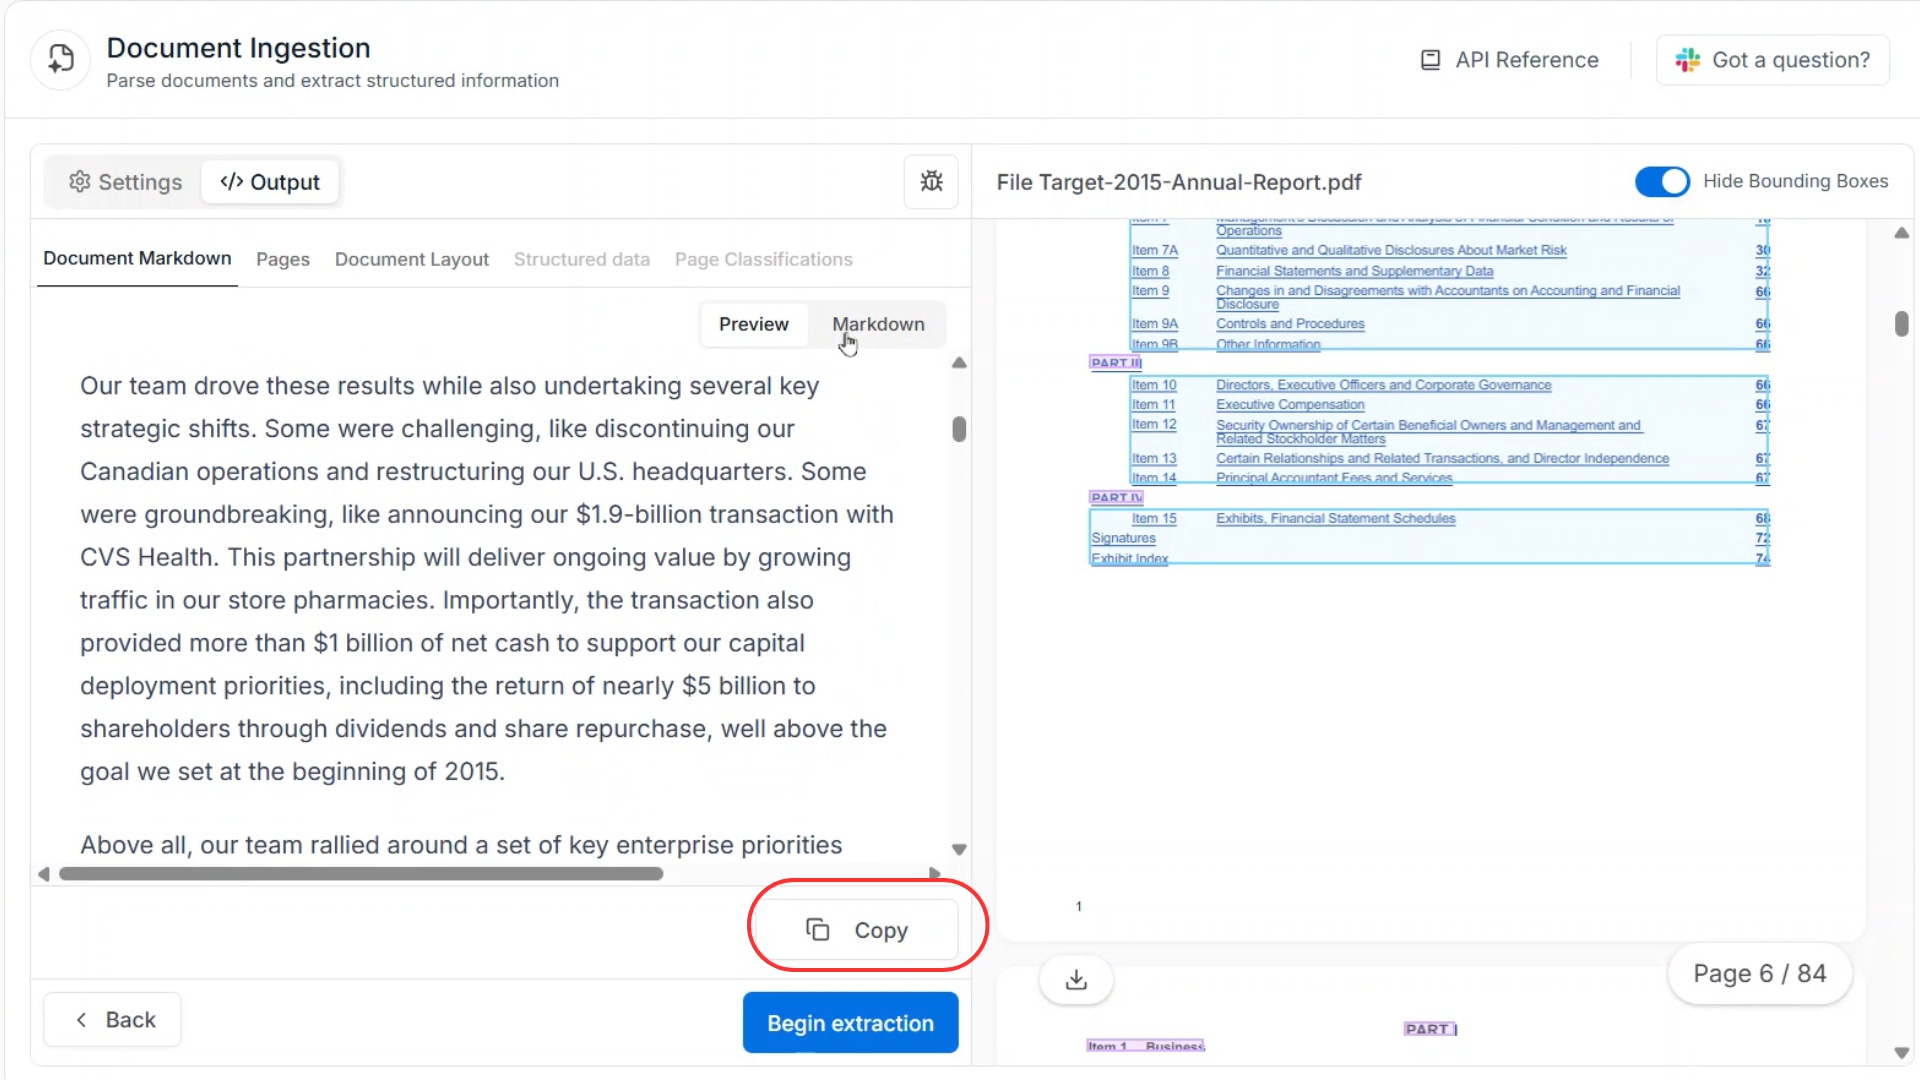The width and height of the screenshot is (1920, 1080).
Task: Open the Document Markdown tab
Action: (137, 258)
